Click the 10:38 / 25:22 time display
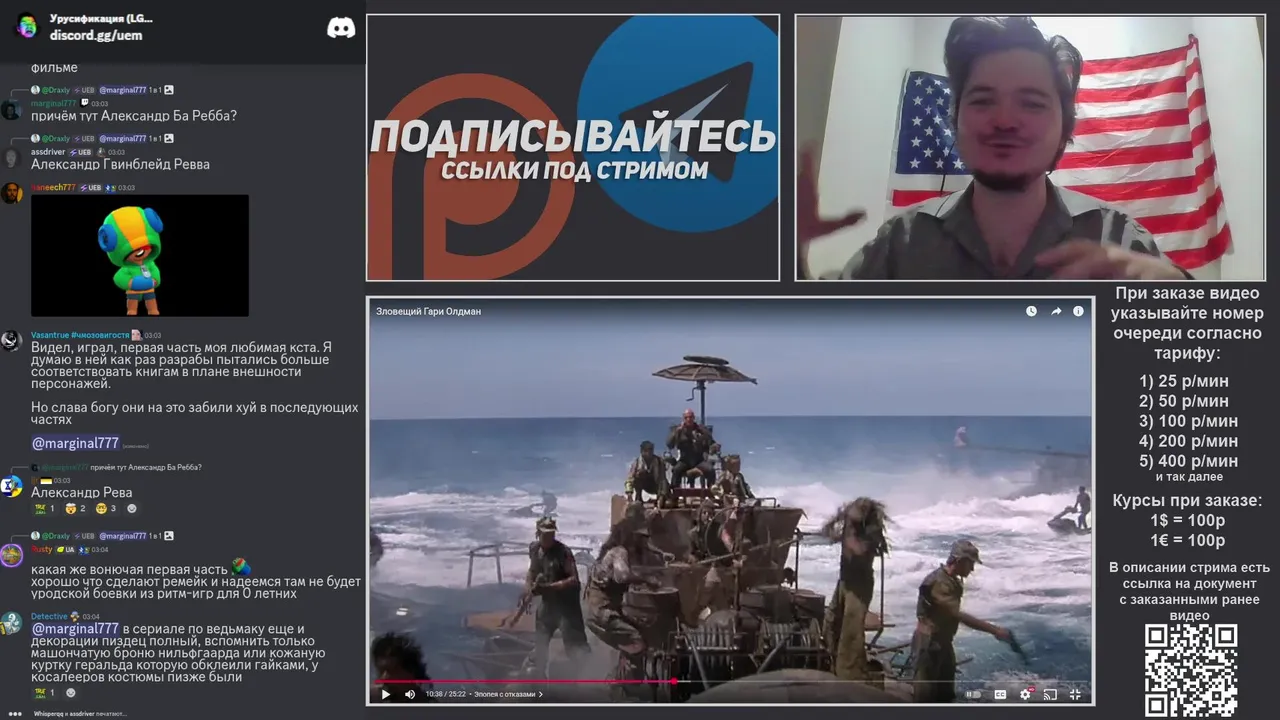This screenshot has height=720, width=1280. click(x=447, y=694)
